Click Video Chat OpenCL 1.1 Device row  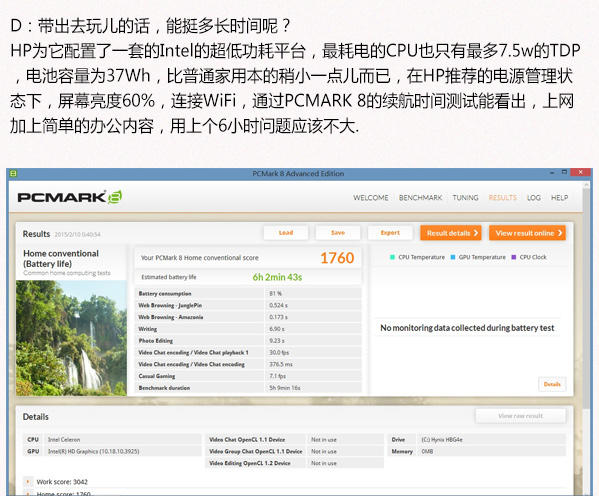(295, 439)
